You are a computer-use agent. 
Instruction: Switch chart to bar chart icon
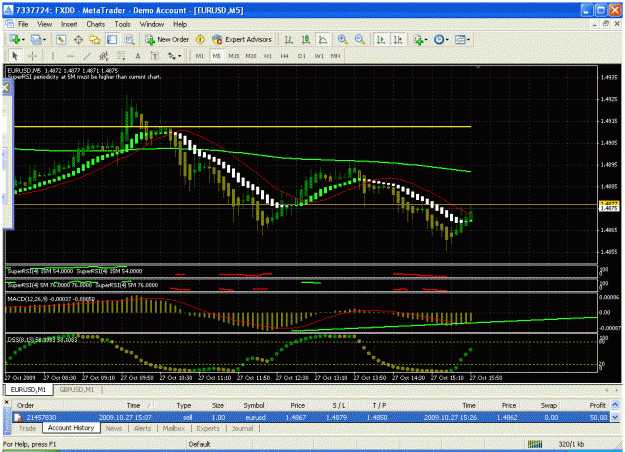[289, 39]
